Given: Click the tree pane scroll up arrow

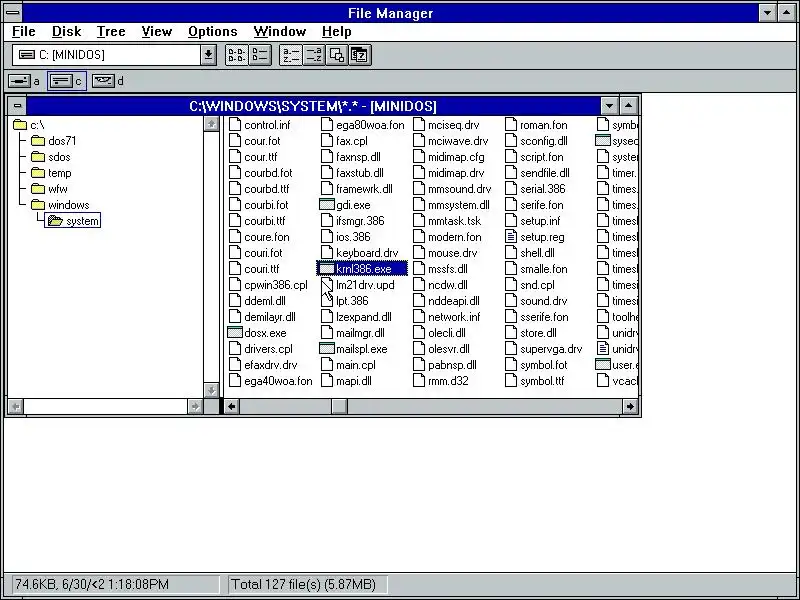Looking at the screenshot, I should click(x=211, y=124).
